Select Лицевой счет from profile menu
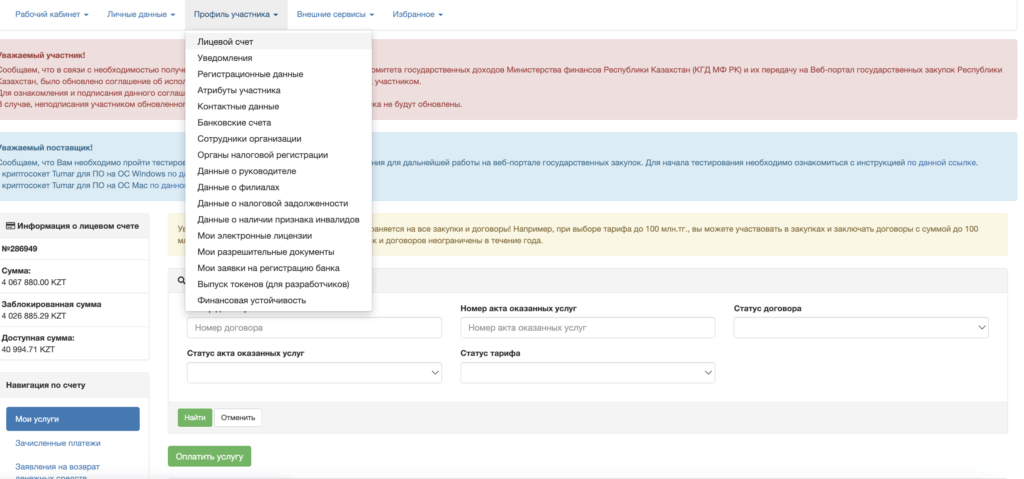Image resolution: width=1024 pixels, height=479 pixels. [x=225, y=42]
